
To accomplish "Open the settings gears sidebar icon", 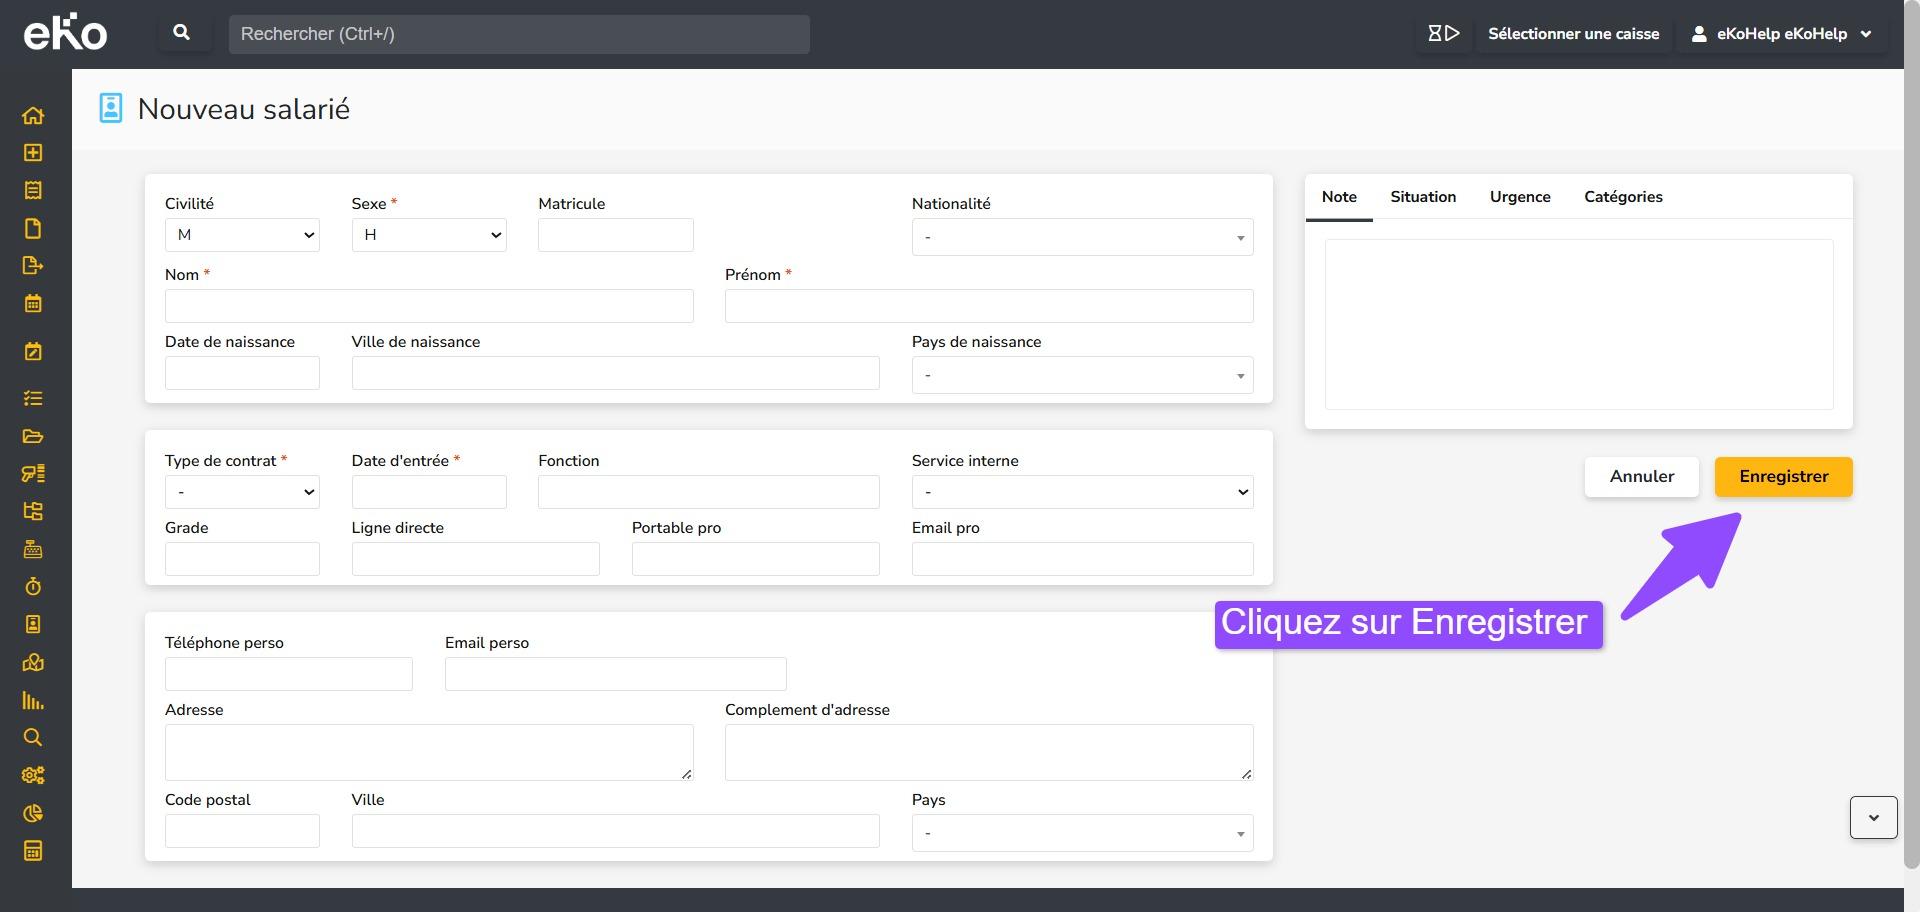I will [x=33, y=775].
